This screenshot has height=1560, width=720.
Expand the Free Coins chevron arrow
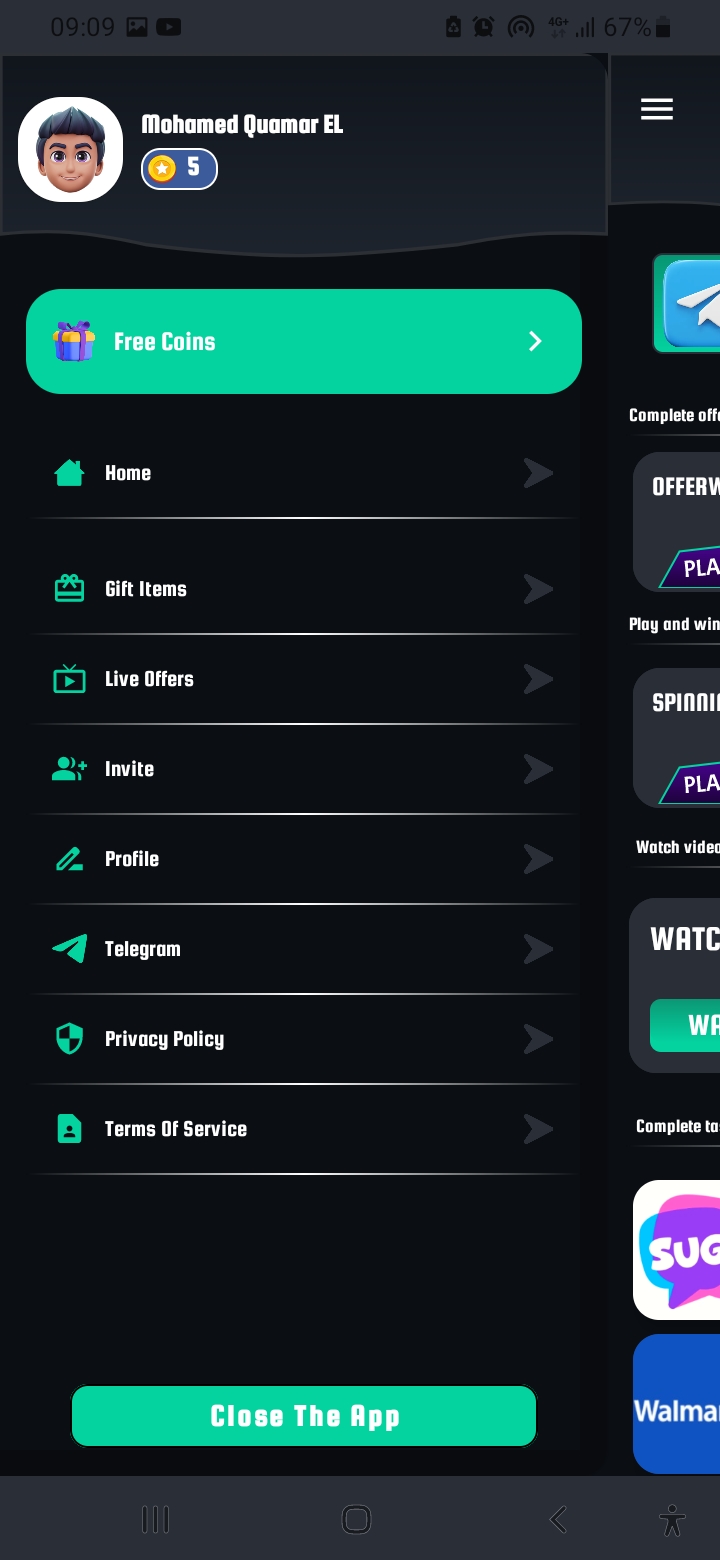click(x=535, y=341)
